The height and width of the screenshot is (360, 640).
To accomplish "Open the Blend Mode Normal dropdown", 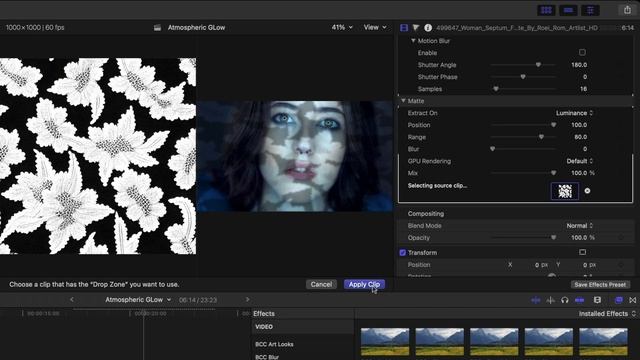I will click(x=580, y=226).
